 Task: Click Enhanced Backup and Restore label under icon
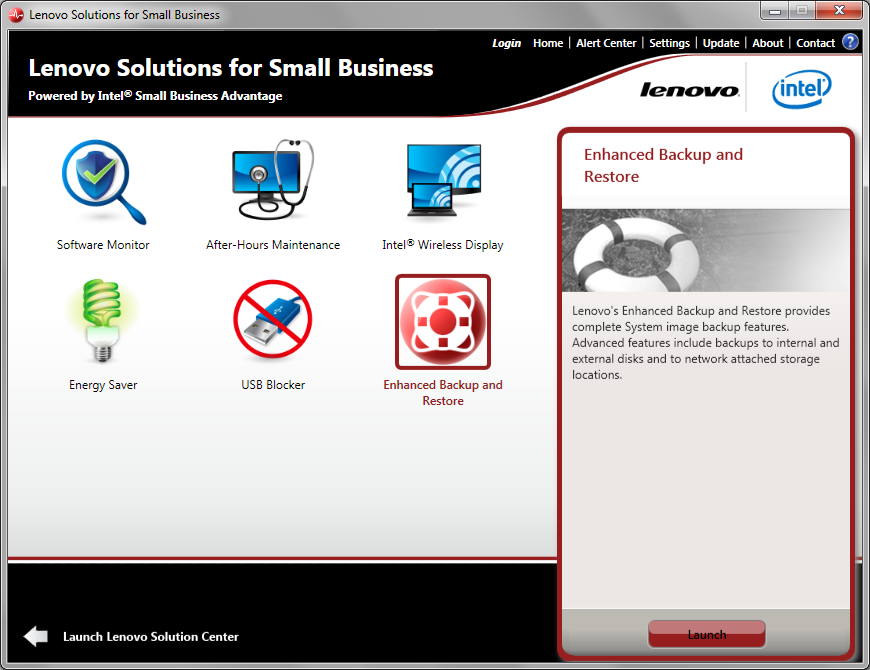click(443, 393)
